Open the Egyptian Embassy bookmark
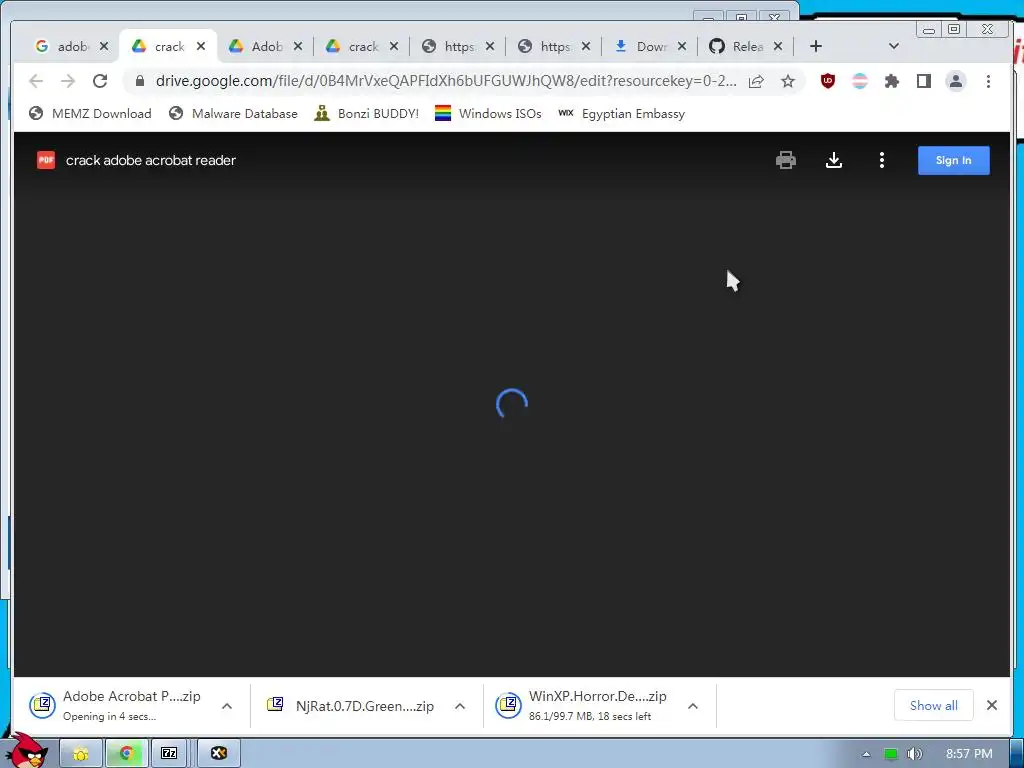Viewport: 1024px width, 768px height. 622,114
